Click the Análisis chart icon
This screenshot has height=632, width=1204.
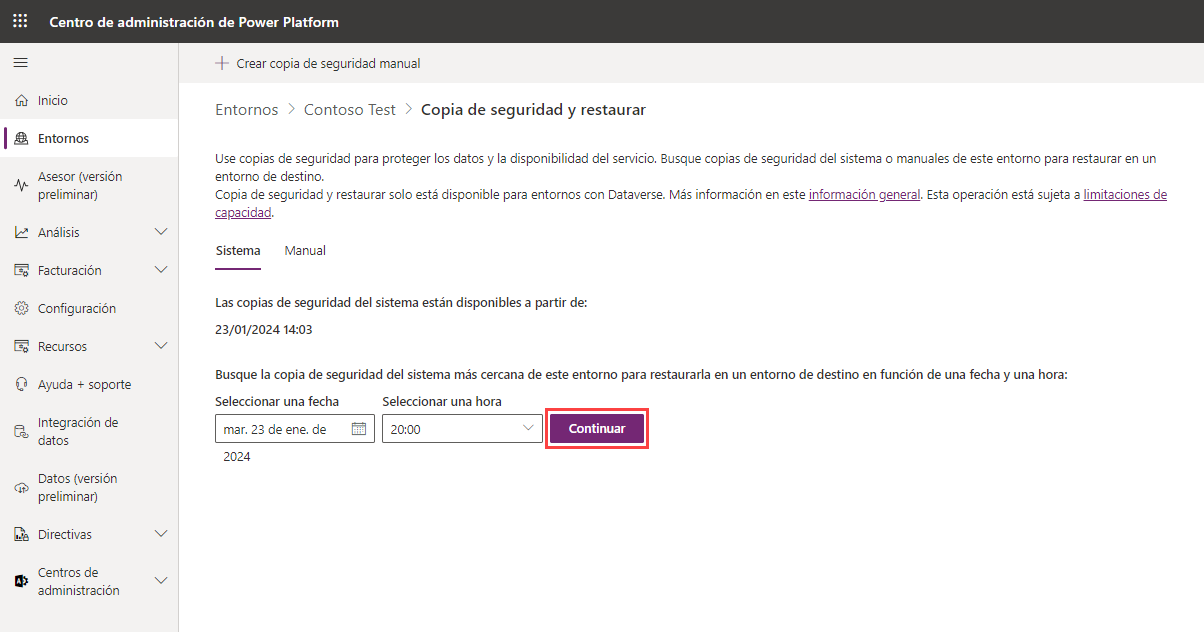(x=22, y=233)
